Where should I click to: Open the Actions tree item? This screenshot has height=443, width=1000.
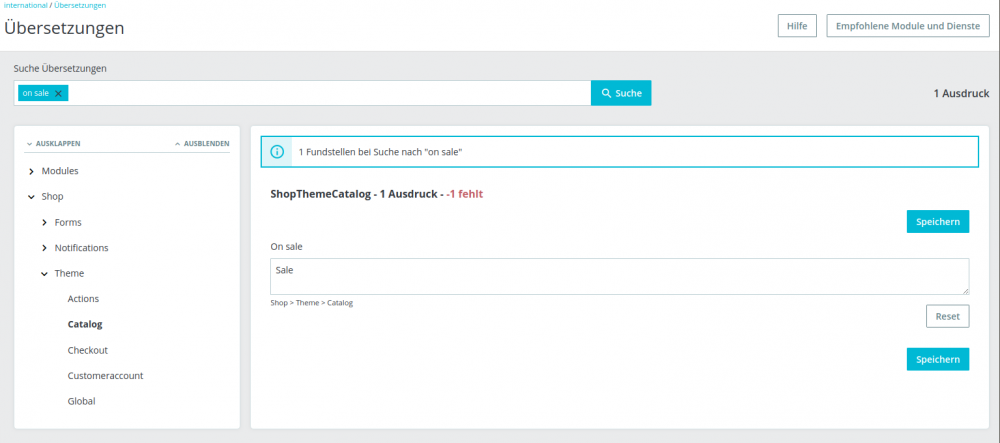click(84, 298)
